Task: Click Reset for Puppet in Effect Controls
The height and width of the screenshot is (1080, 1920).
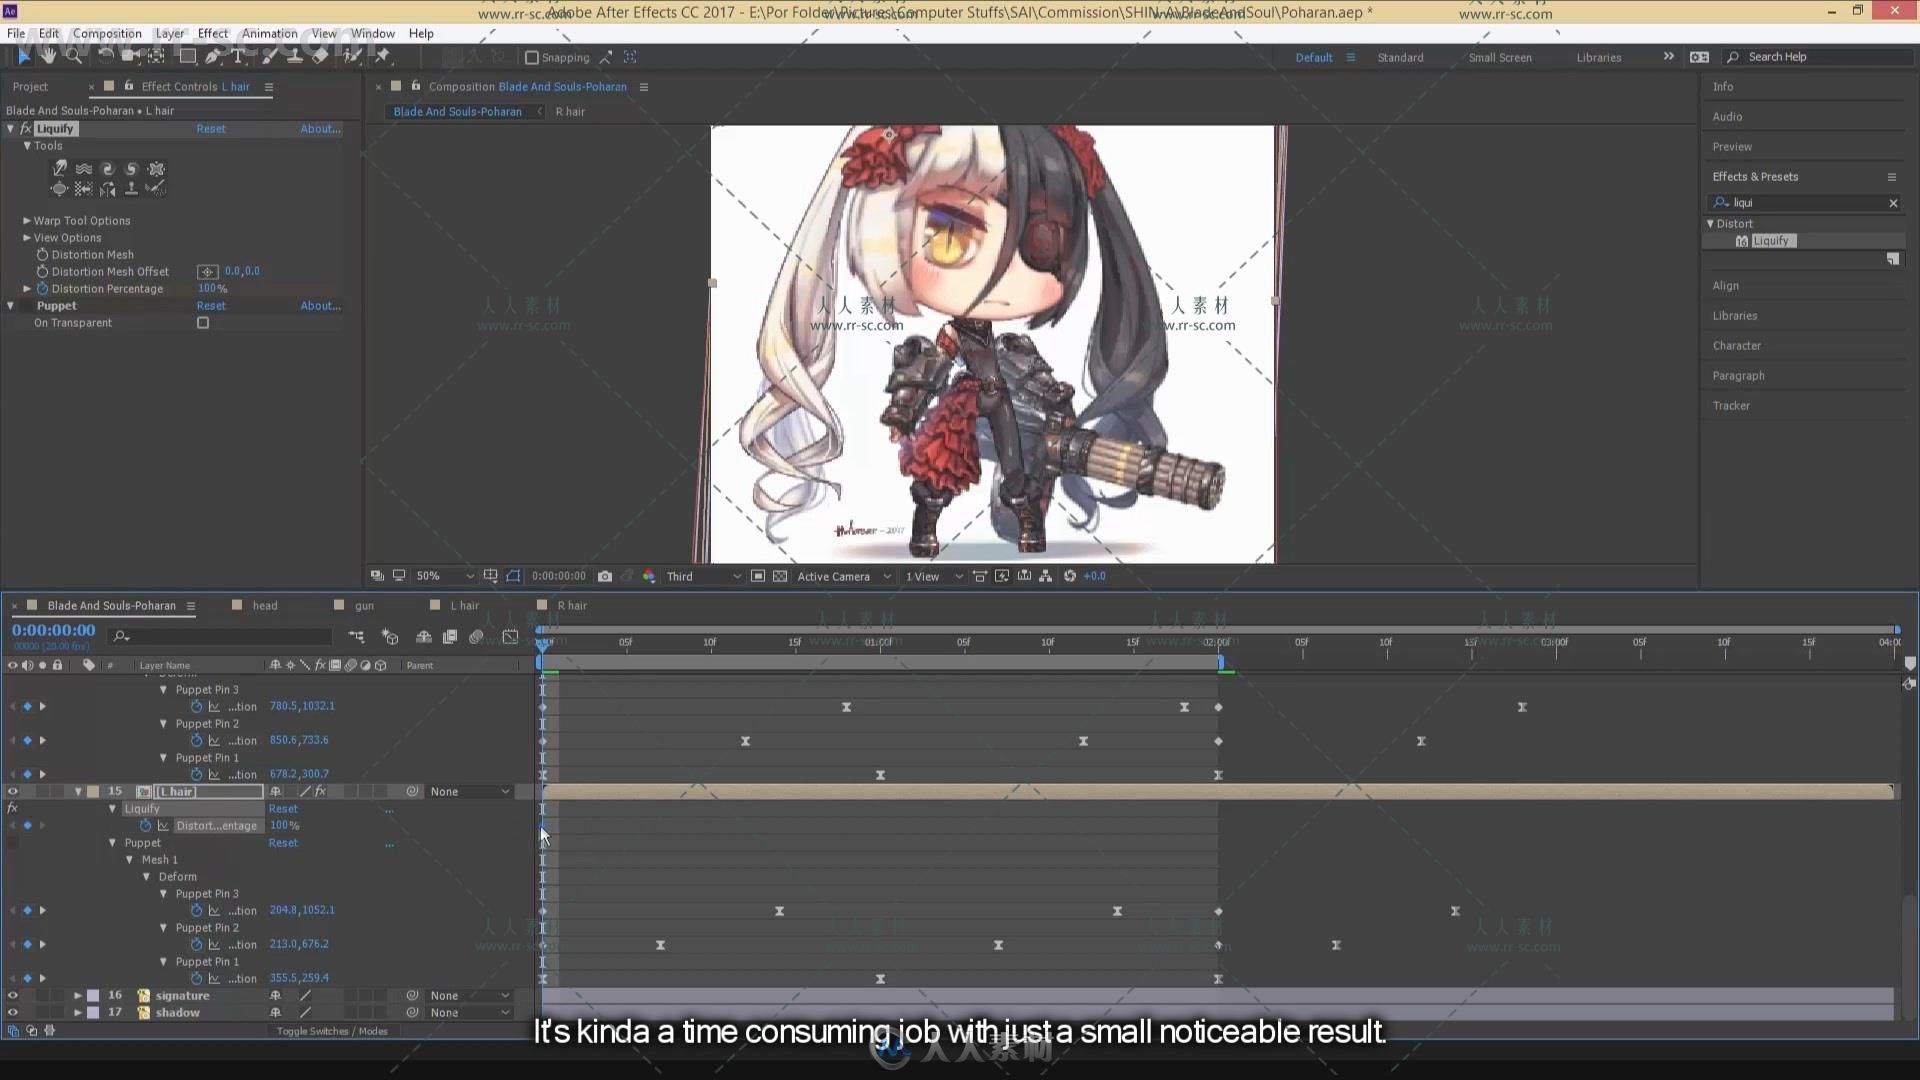Action: pos(211,306)
